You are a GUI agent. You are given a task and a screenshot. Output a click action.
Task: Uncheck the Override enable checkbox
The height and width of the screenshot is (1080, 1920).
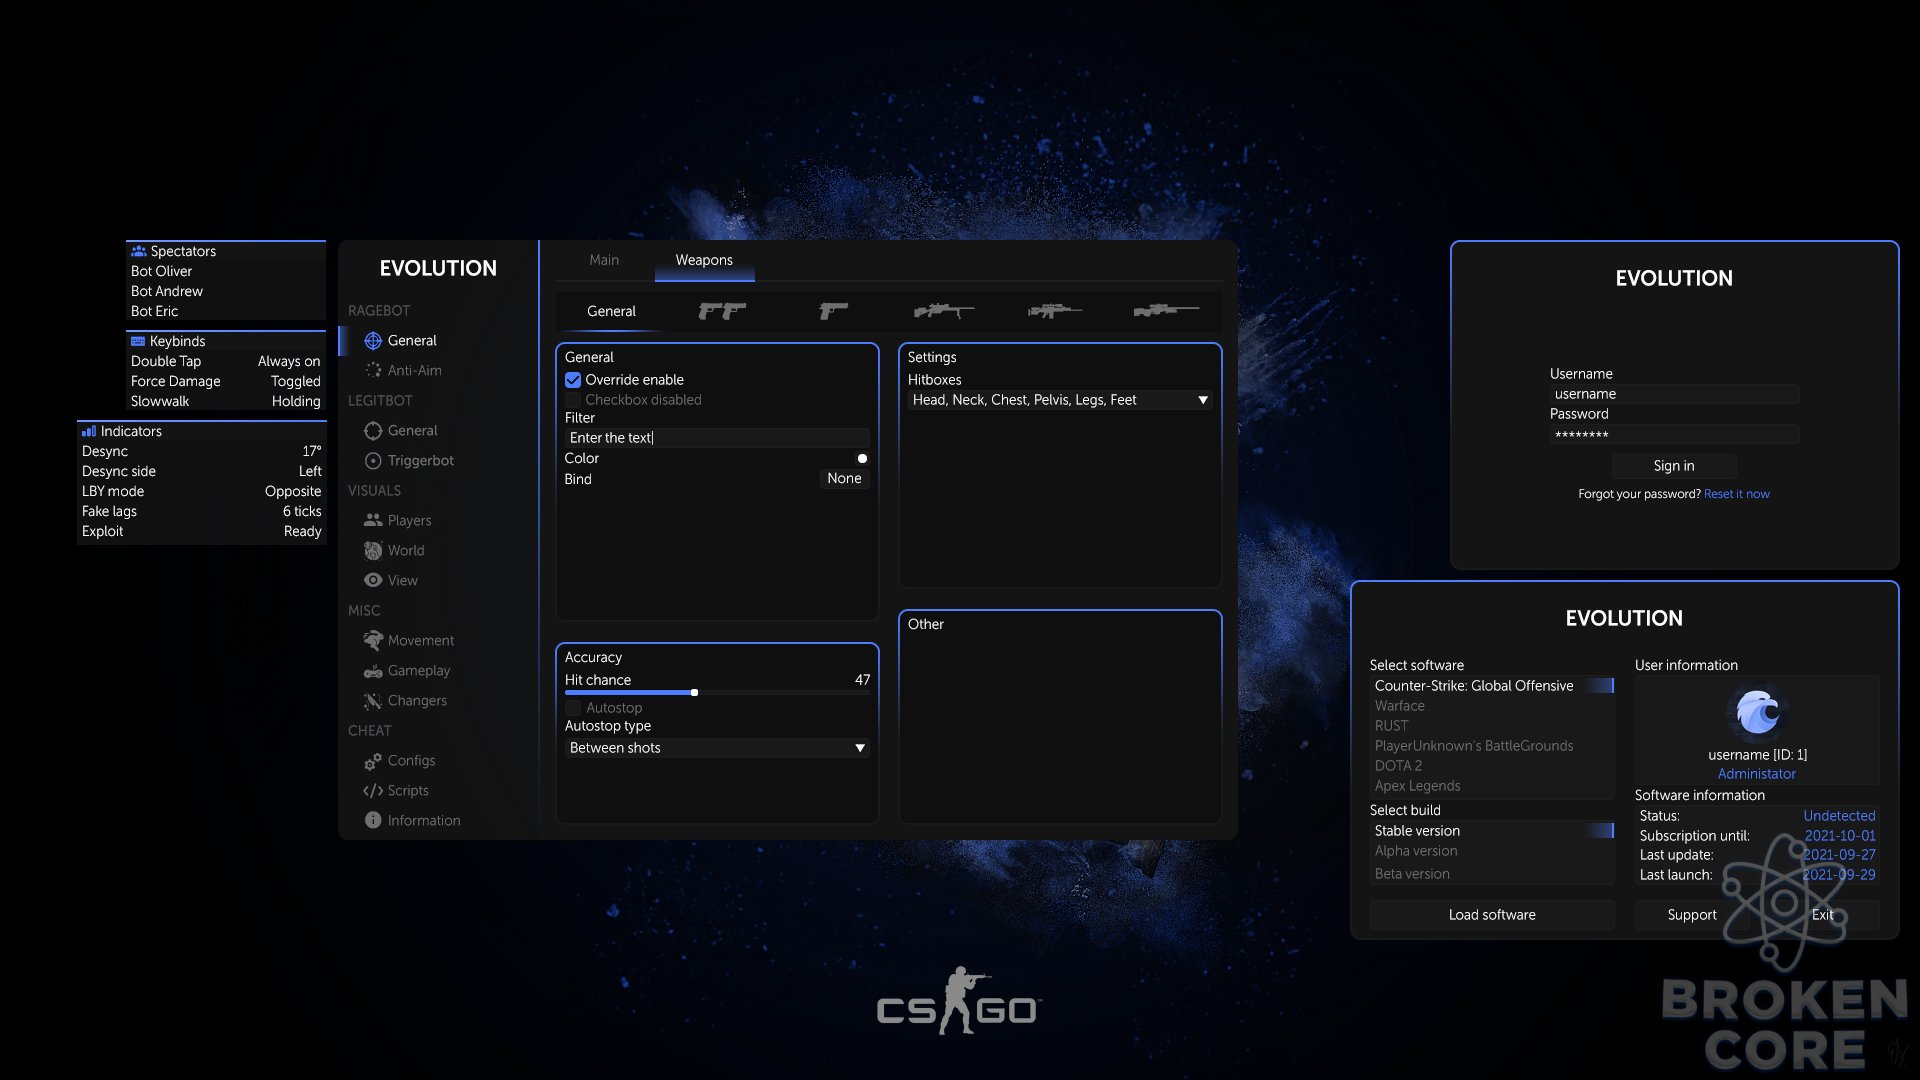point(573,380)
